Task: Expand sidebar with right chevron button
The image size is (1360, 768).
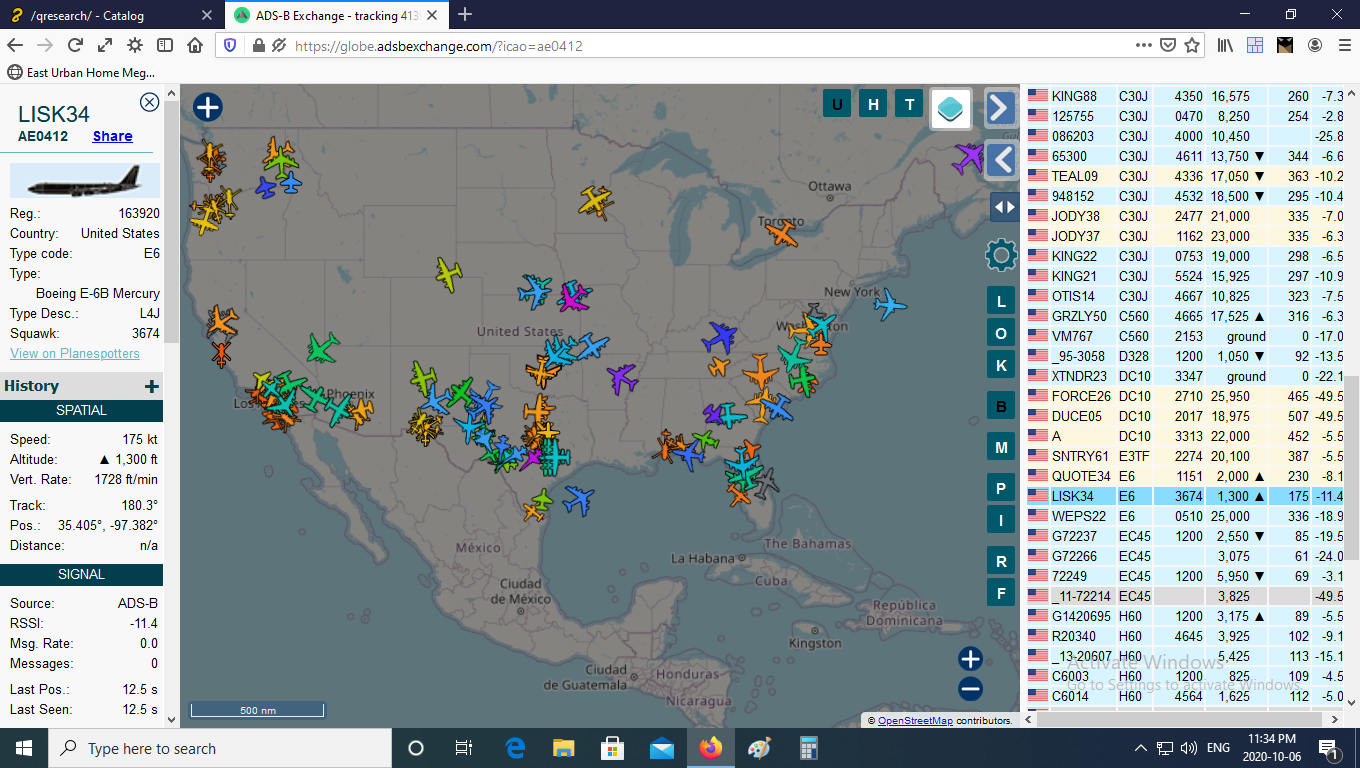Action: click(x=1000, y=107)
